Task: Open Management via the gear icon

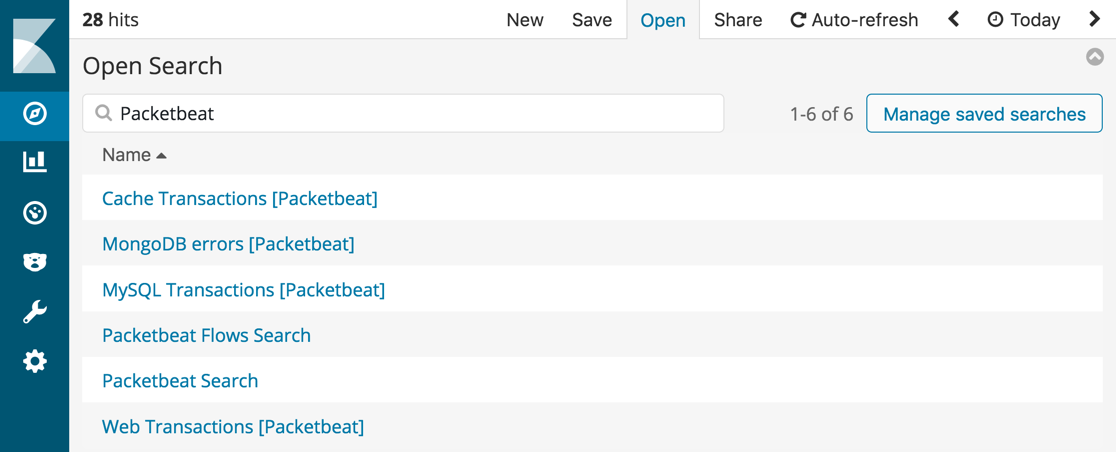Action: [34, 361]
